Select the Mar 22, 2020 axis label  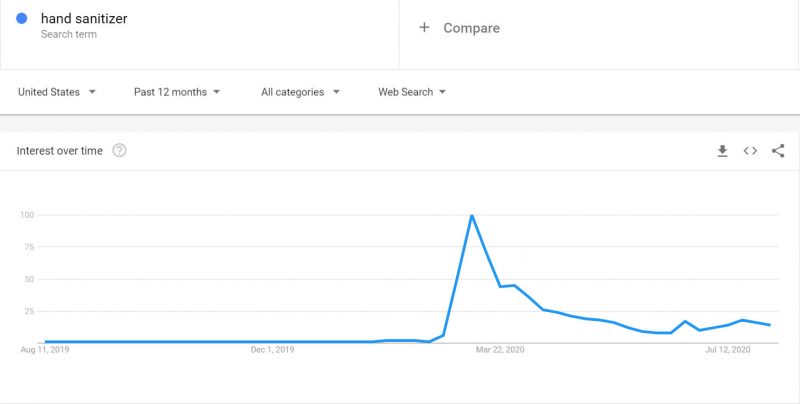500,350
